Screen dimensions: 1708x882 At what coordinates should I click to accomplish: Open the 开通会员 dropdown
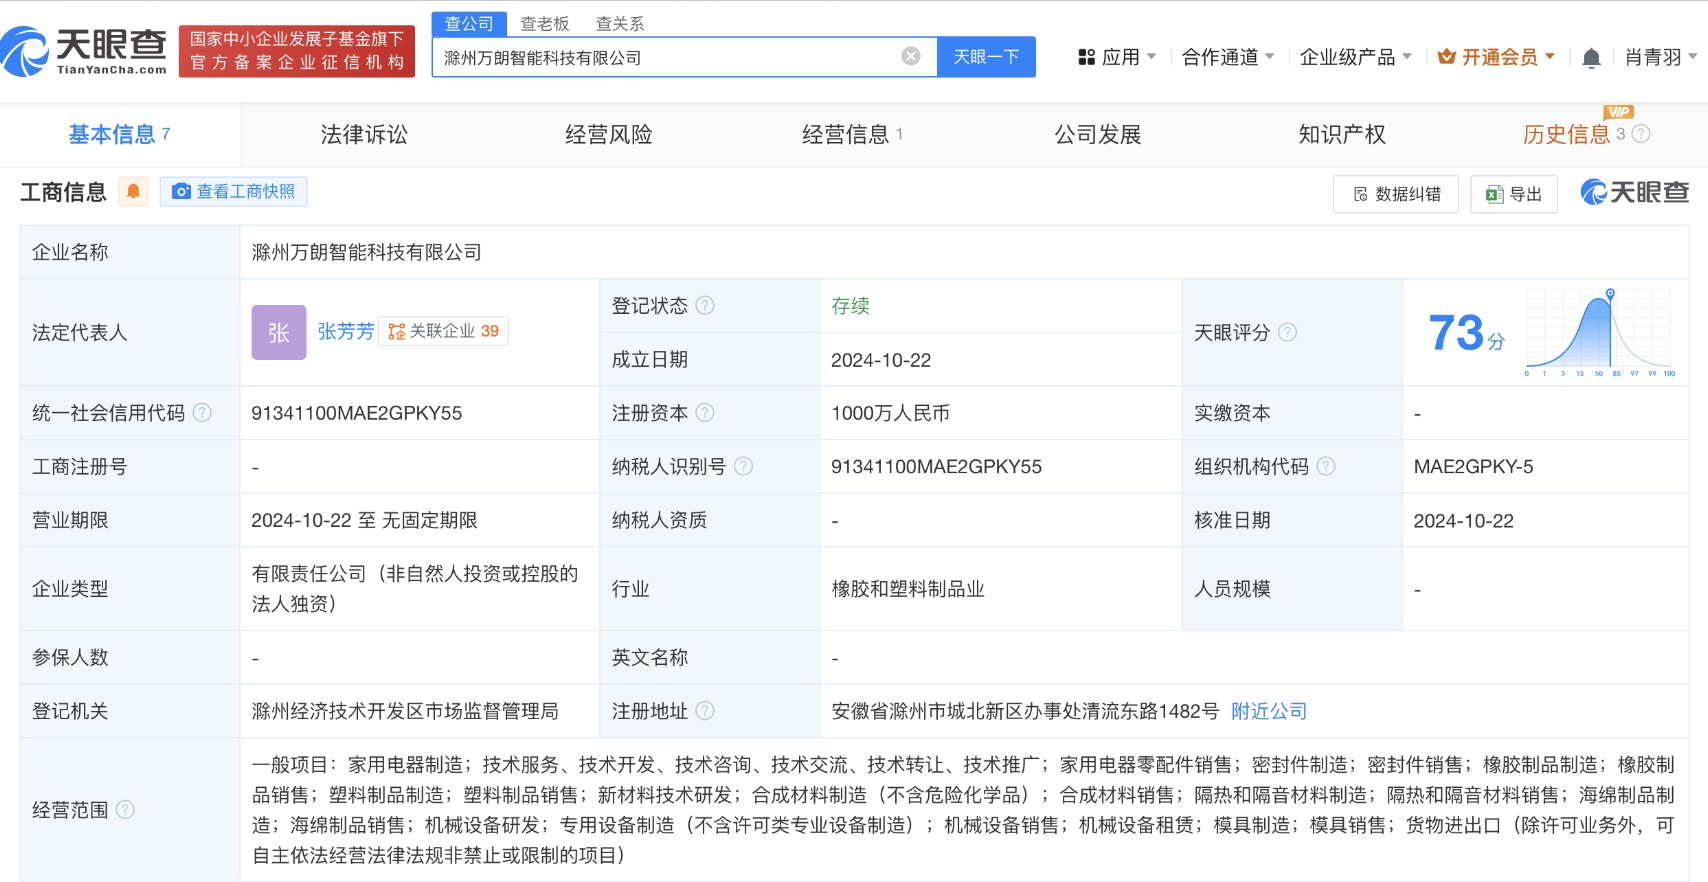coord(1496,57)
